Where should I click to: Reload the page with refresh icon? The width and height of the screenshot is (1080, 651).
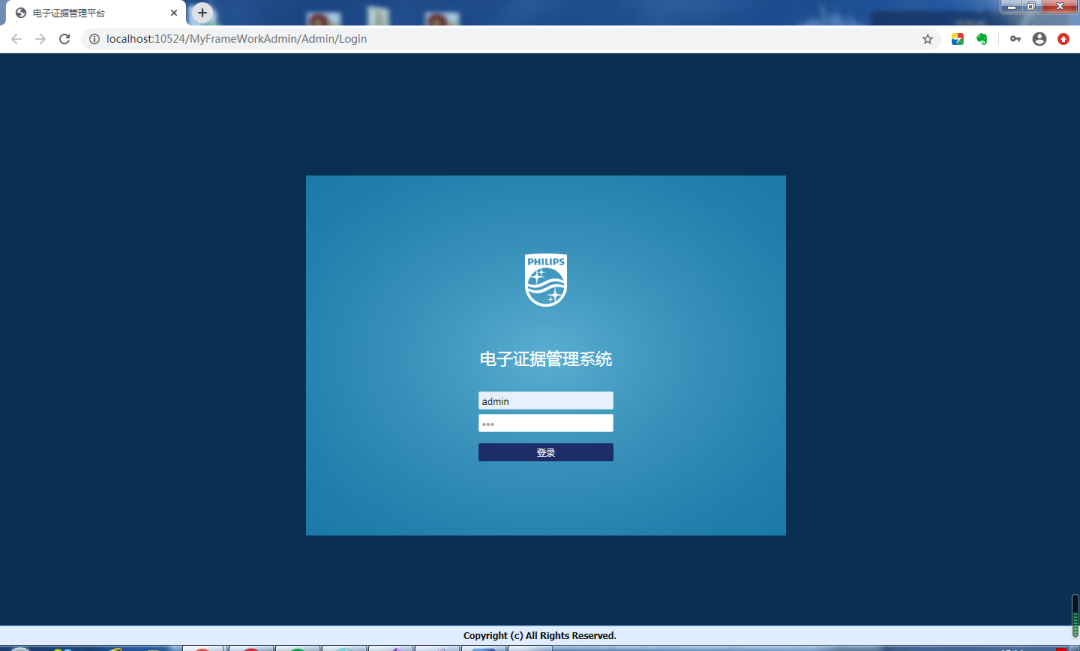(x=65, y=39)
